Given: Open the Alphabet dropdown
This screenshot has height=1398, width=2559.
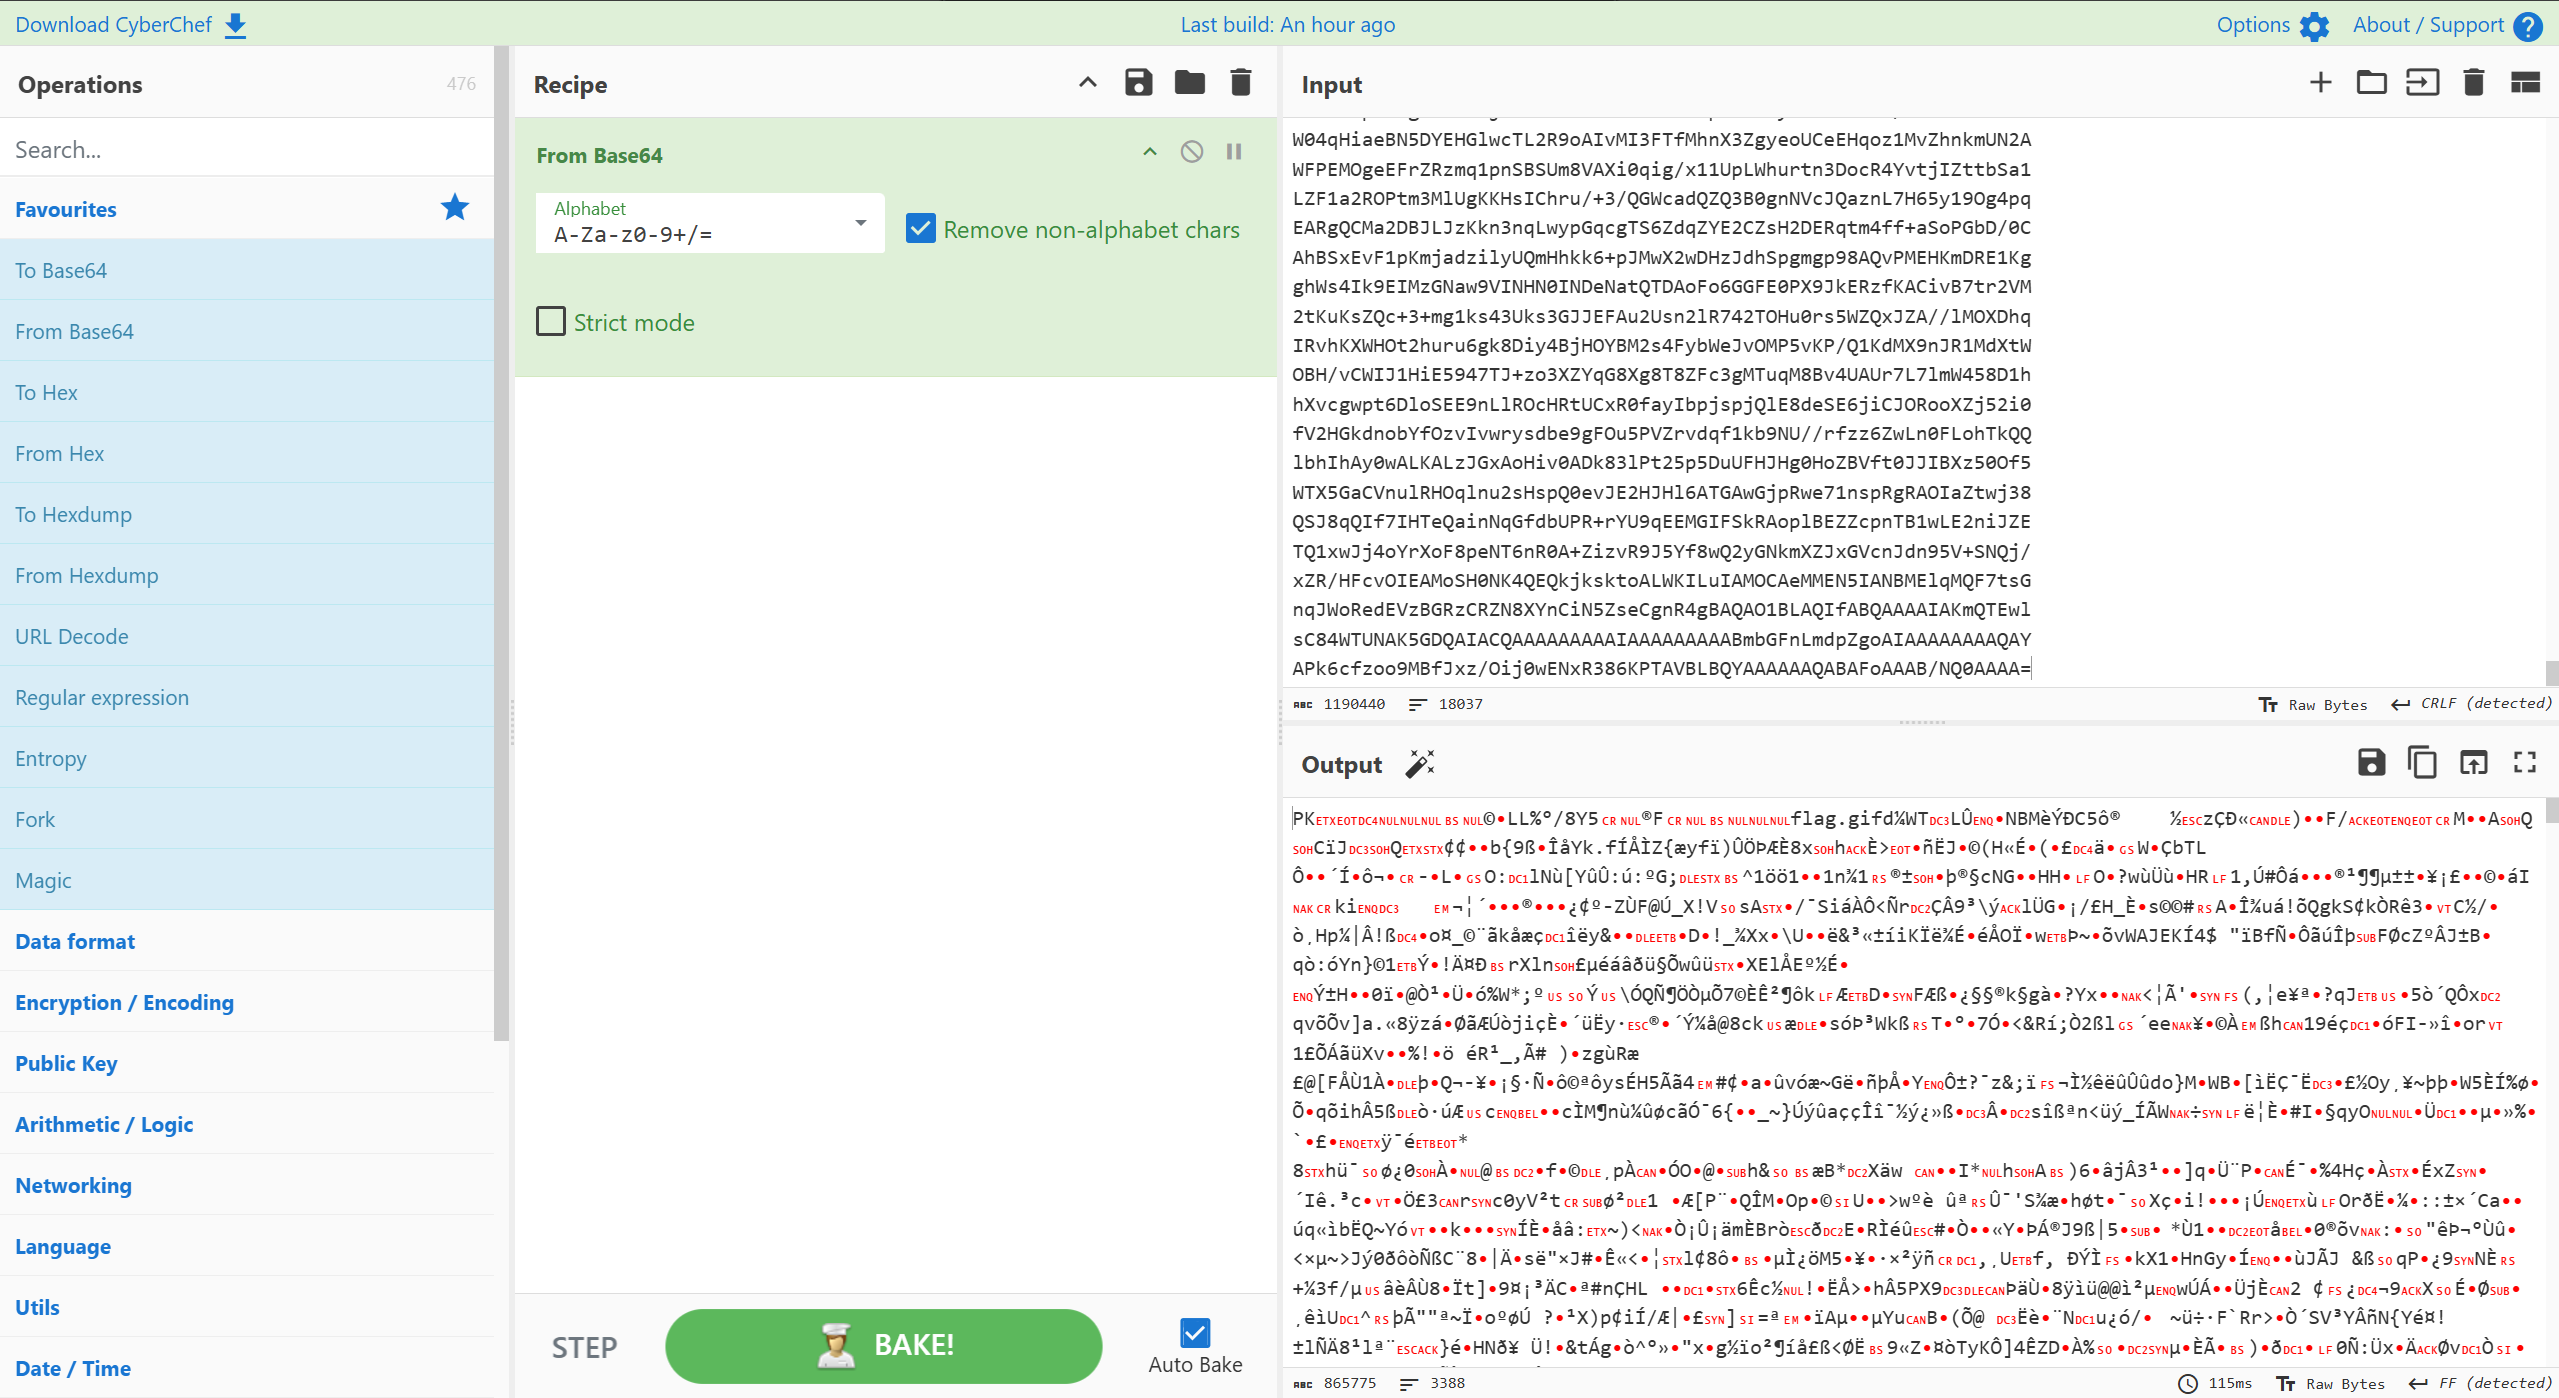Looking at the screenshot, I should (710, 223).
